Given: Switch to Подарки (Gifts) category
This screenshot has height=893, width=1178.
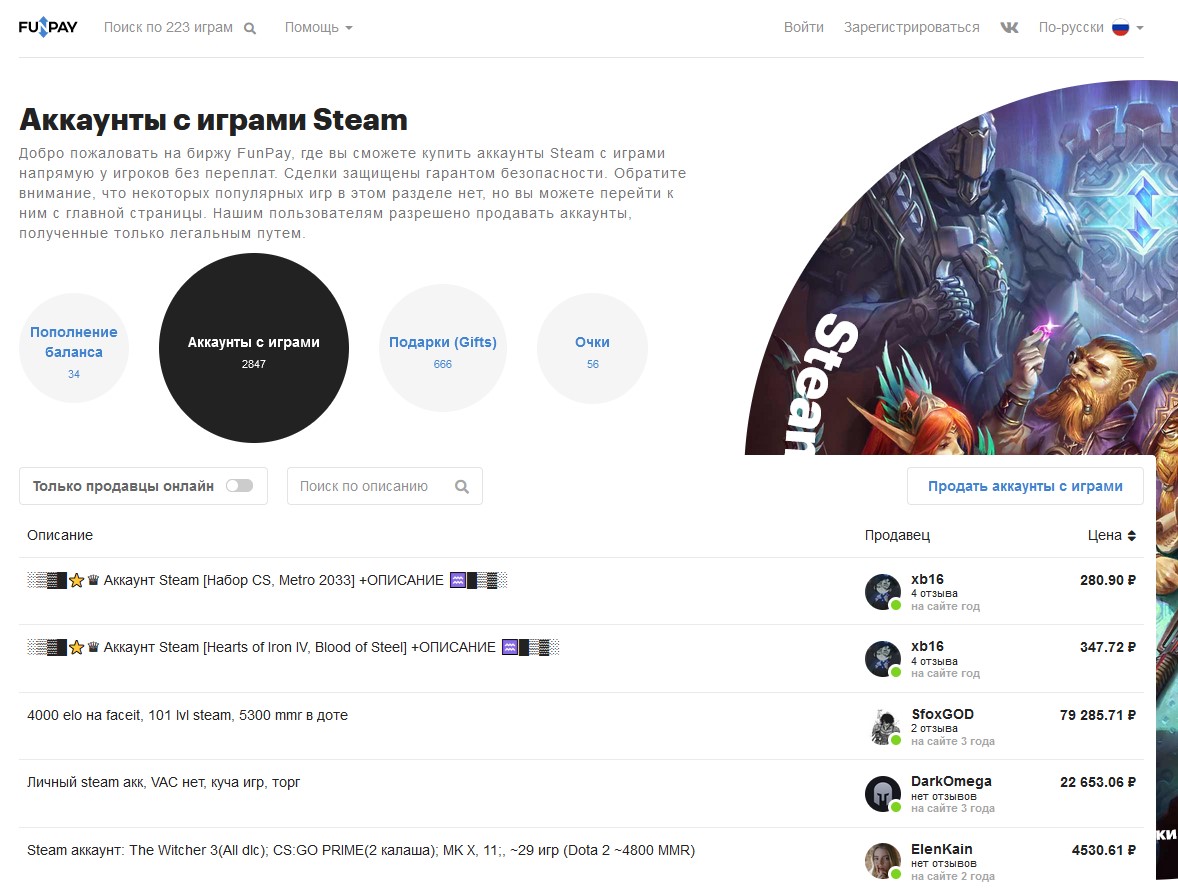Looking at the screenshot, I should pyautogui.click(x=443, y=348).
